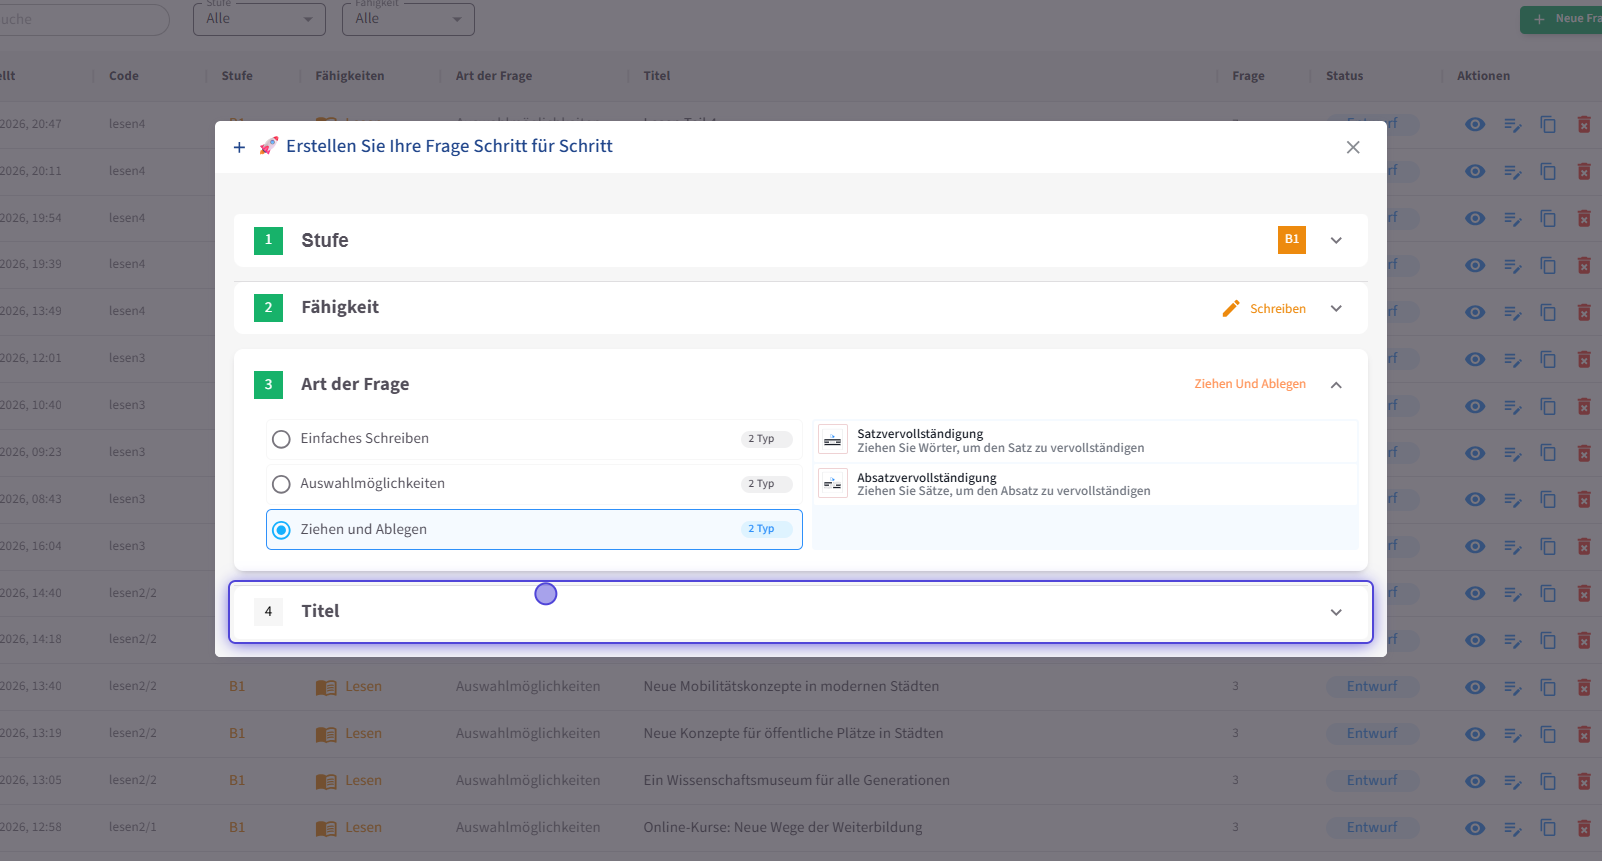The width and height of the screenshot is (1602, 861).
Task: Click the eye icon in the bottom row
Action: coord(1474,828)
